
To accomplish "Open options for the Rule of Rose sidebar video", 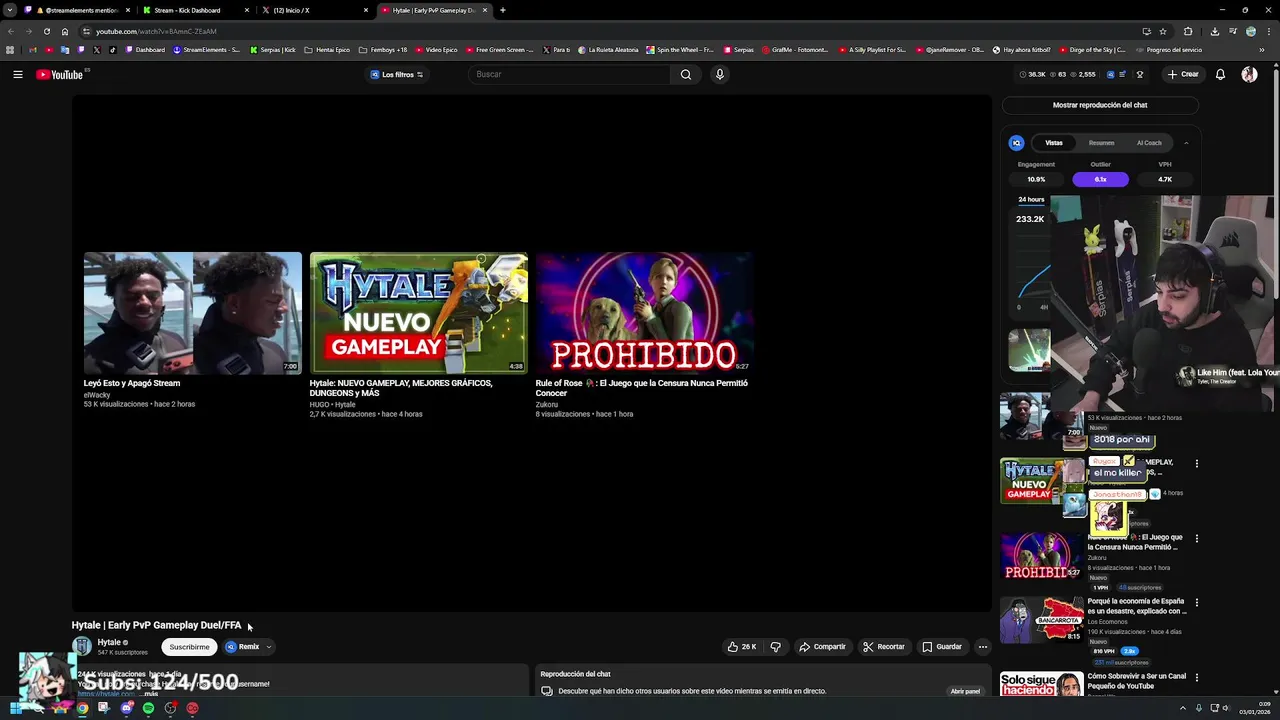I will click(x=1197, y=538).
